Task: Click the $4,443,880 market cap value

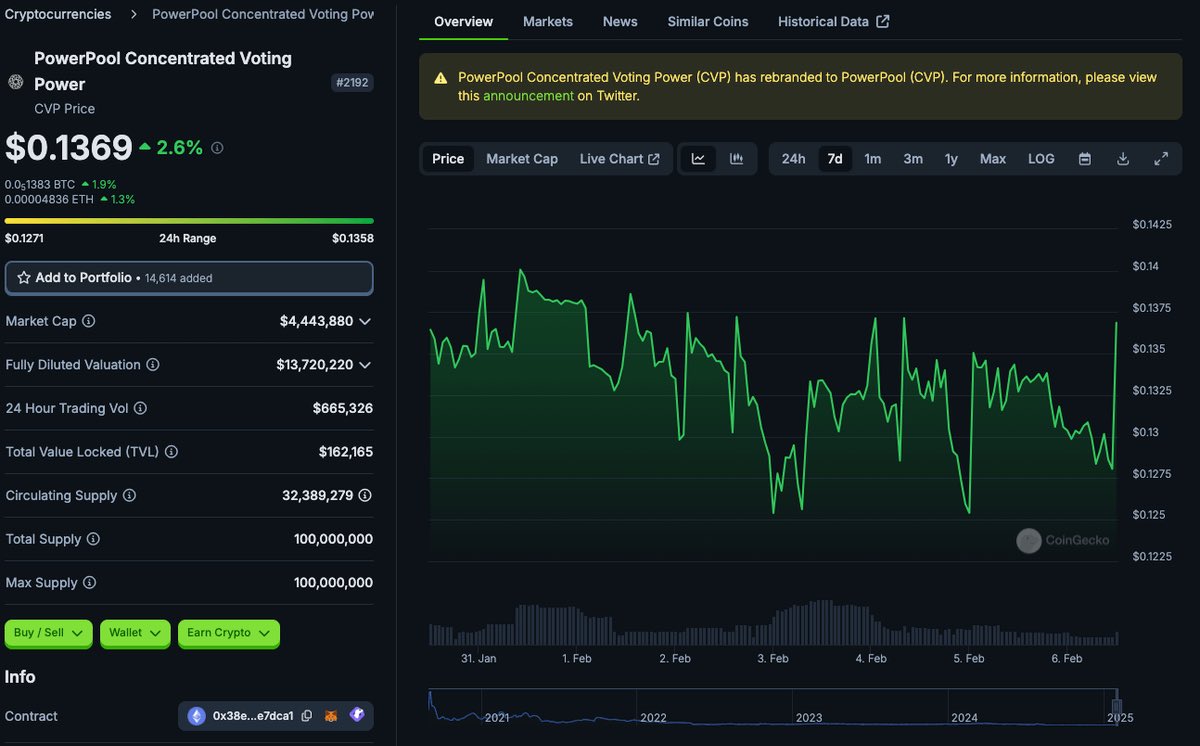Action: pyautogui.click(x=316, y=321)
